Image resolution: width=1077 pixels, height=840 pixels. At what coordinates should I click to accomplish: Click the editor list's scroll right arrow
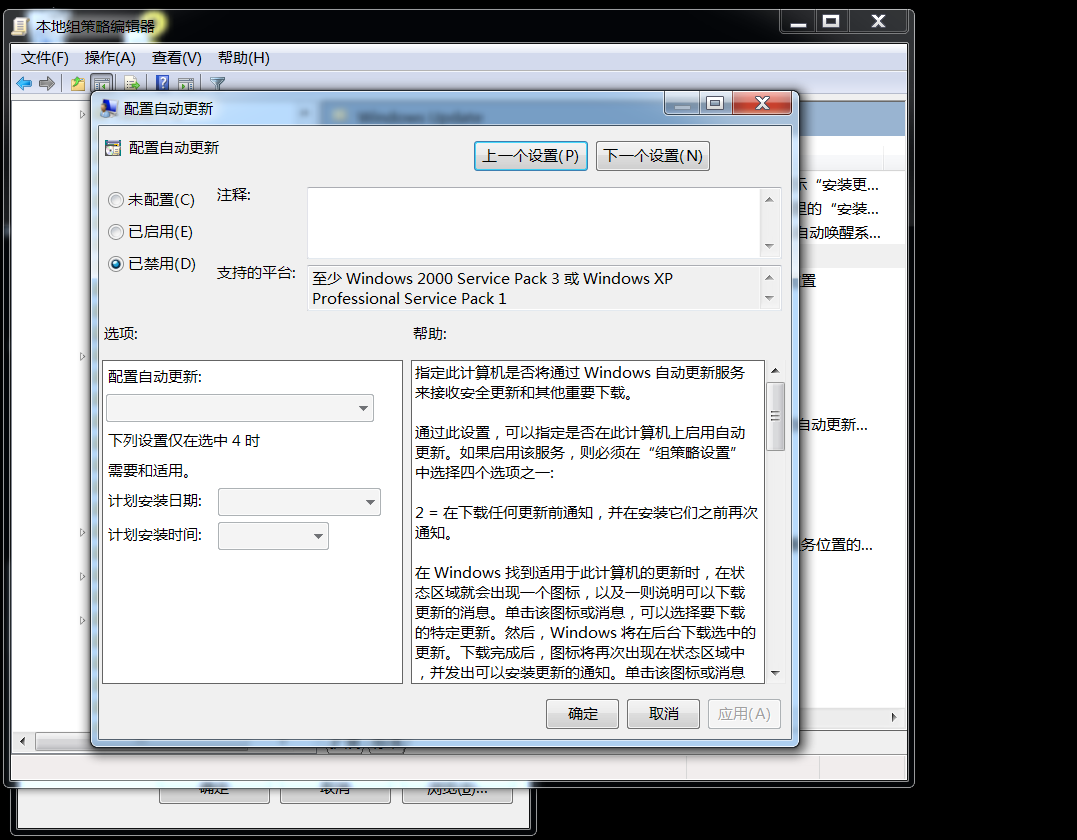coord(894,717)
